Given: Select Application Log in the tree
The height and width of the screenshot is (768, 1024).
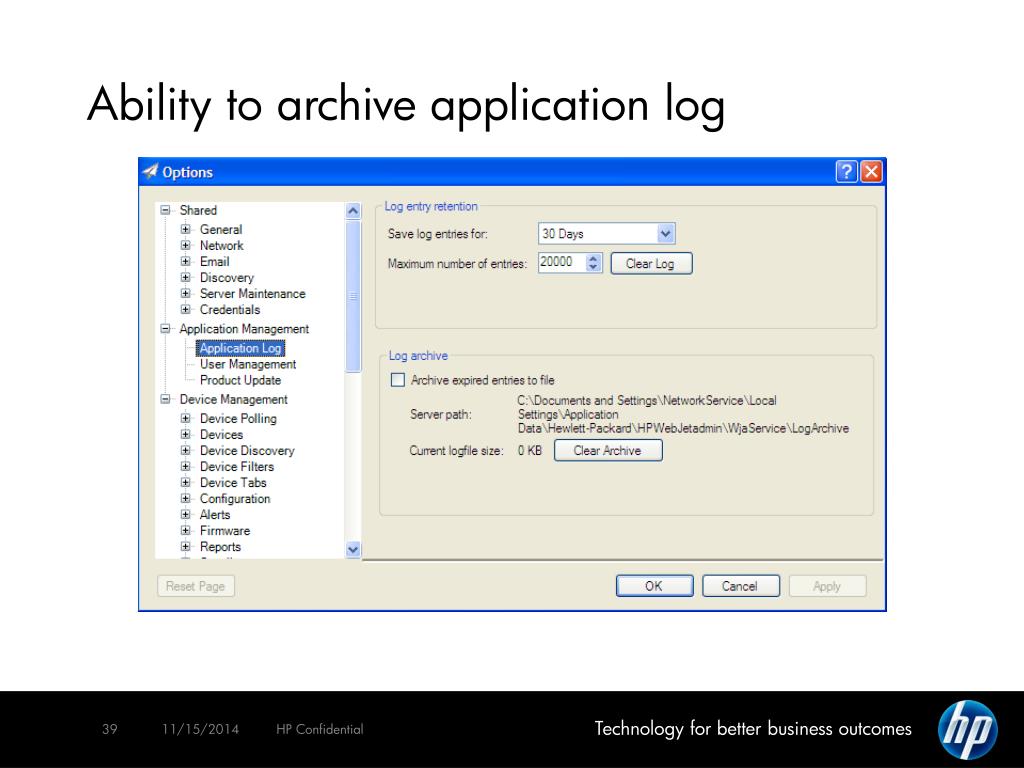Looking at the screenshot, I should pyautogui.click(x=240, y=348).
